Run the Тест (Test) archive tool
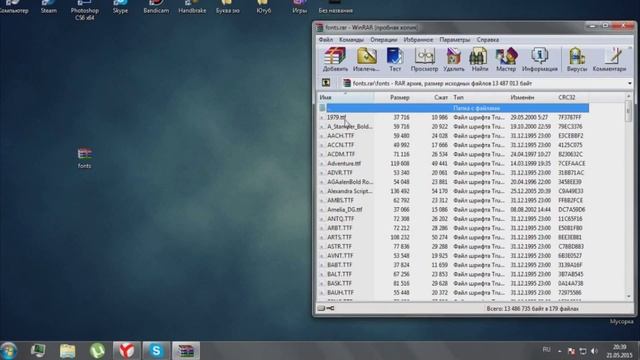640x360 pixels. pos(395,60)
